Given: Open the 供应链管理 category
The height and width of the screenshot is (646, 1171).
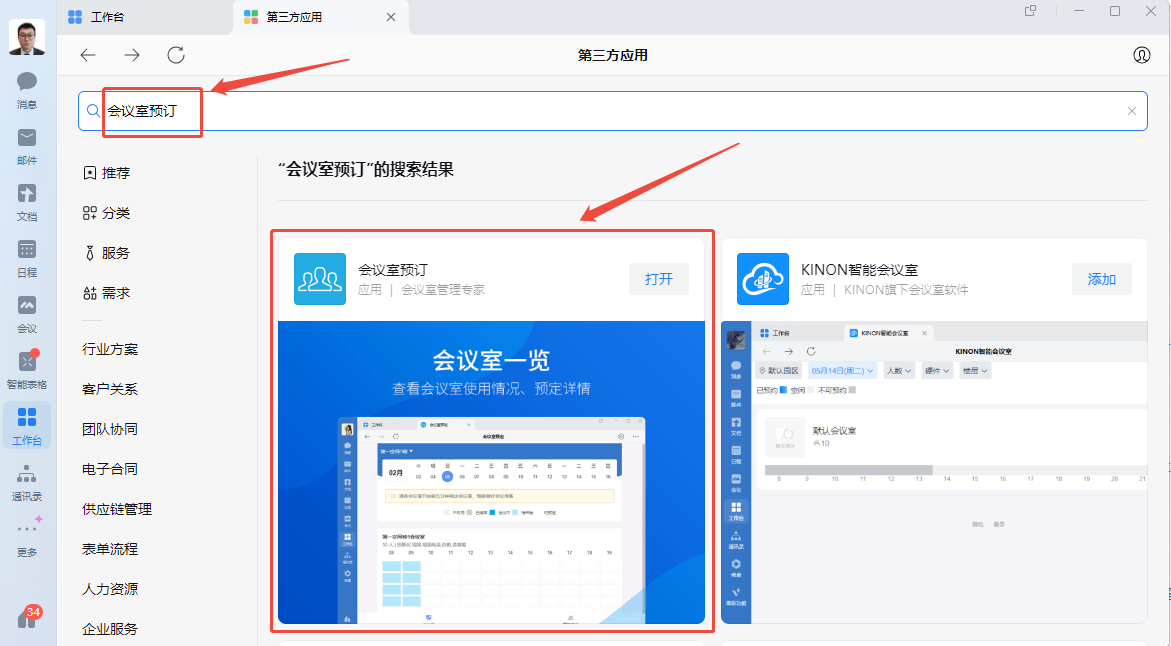Looking at the screenshot, I should (x=117, y=509).
